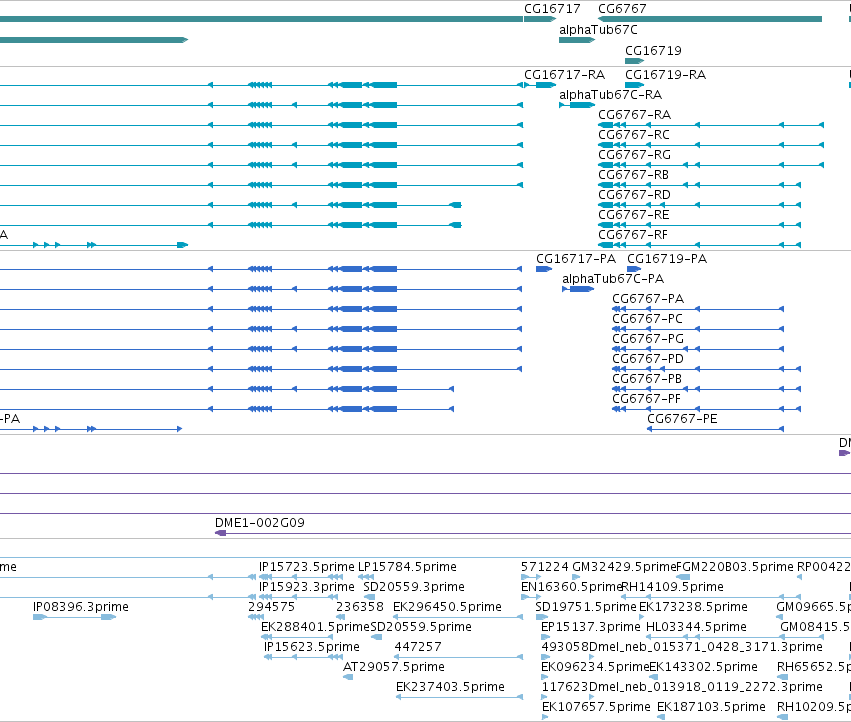Select feature 447257

pyautogui.click(x=417, y=647)
